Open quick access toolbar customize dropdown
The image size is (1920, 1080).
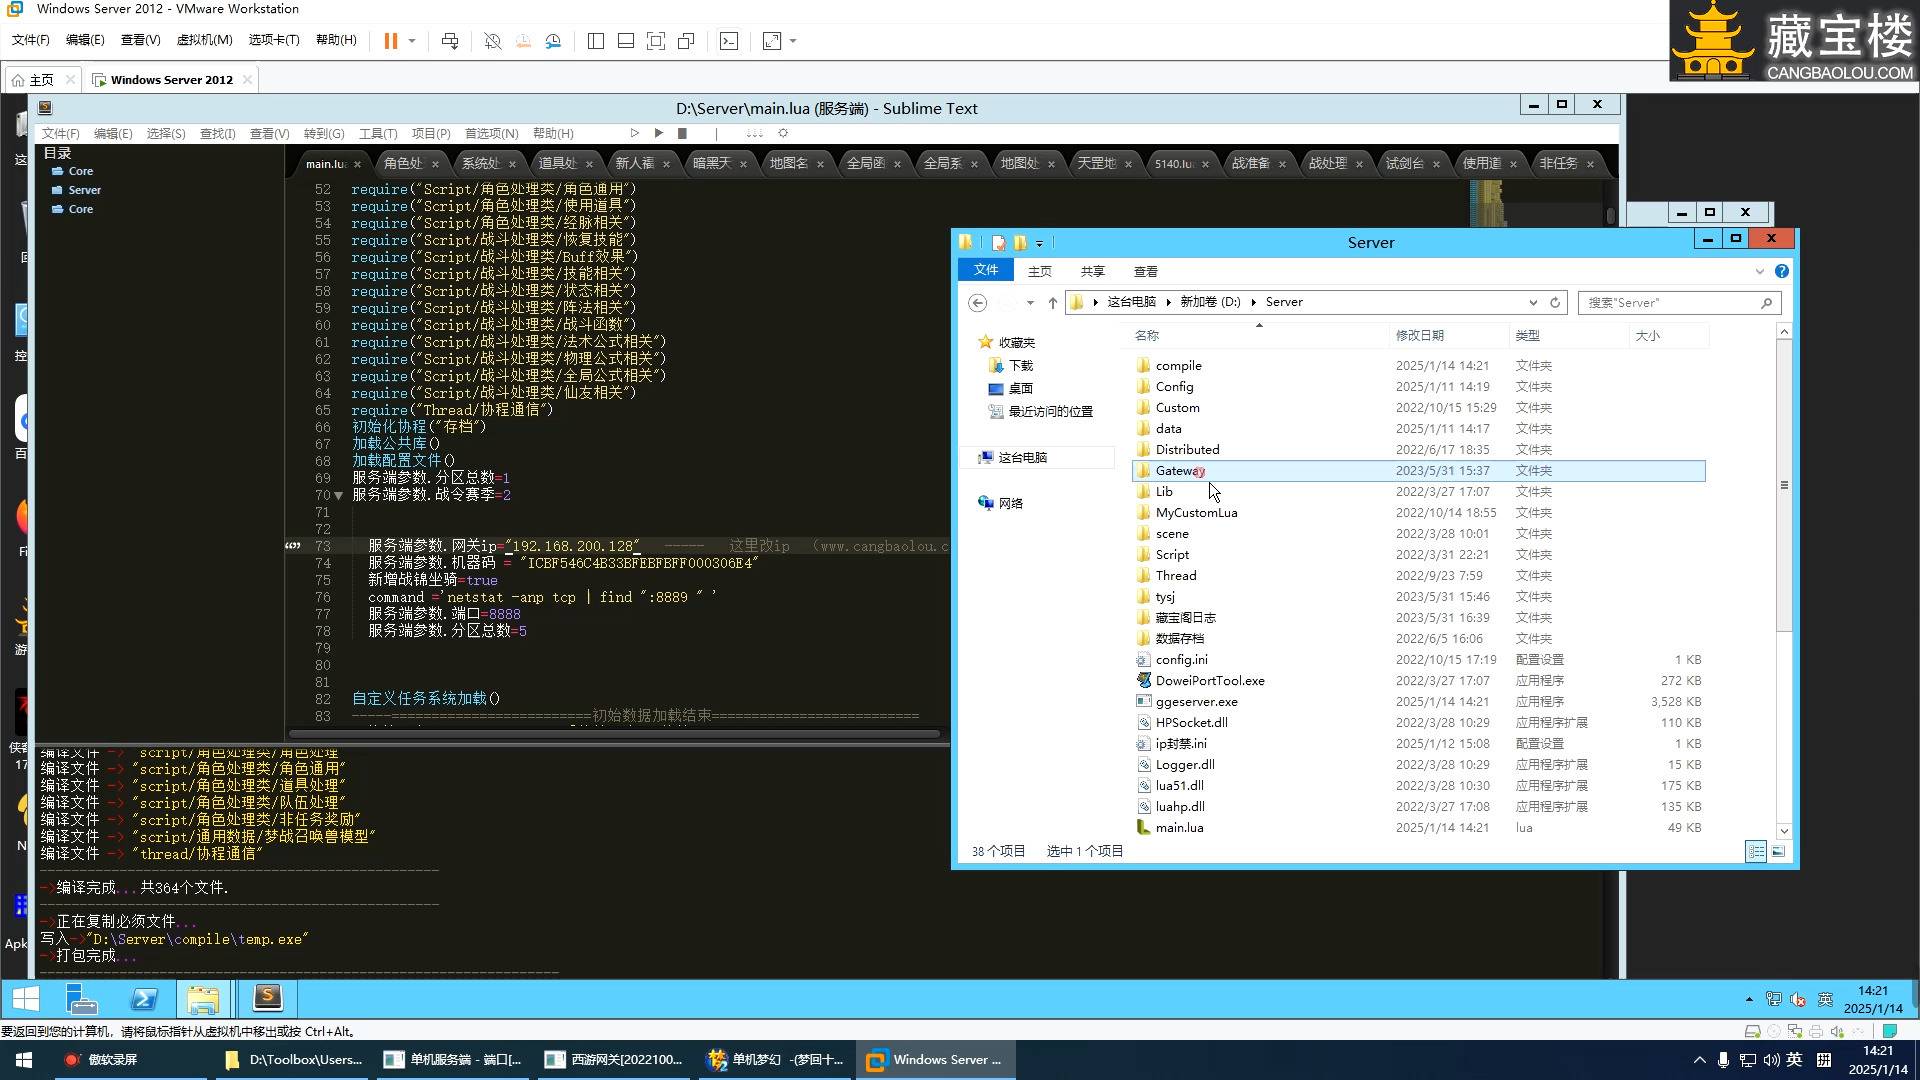1039,243
